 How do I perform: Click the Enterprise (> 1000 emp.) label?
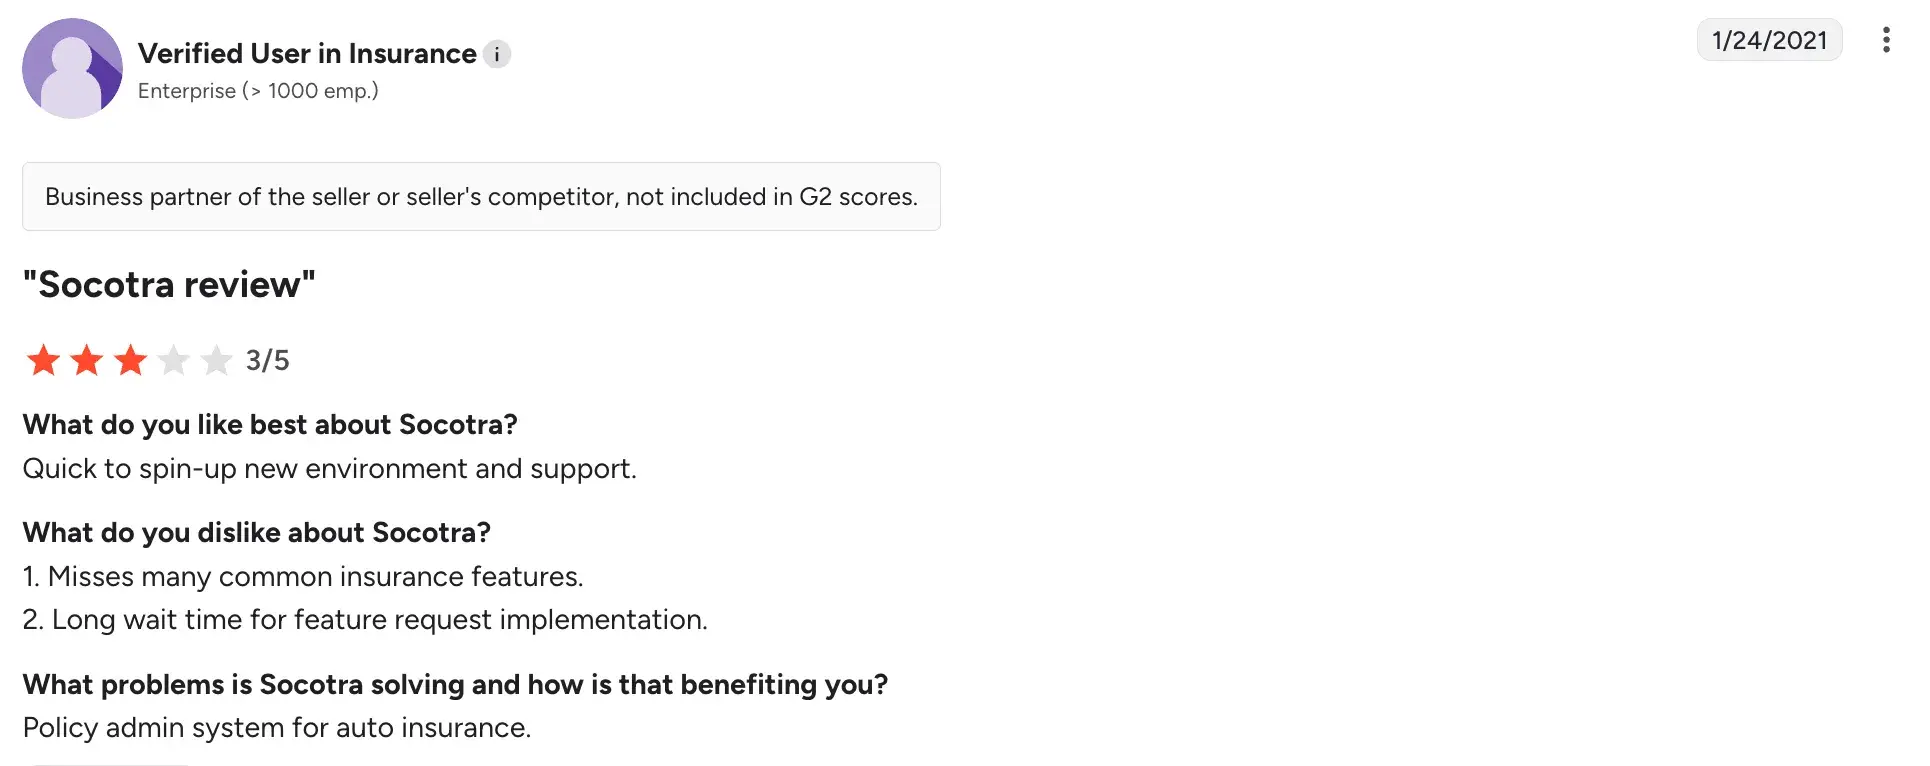[x=258, y=91]
